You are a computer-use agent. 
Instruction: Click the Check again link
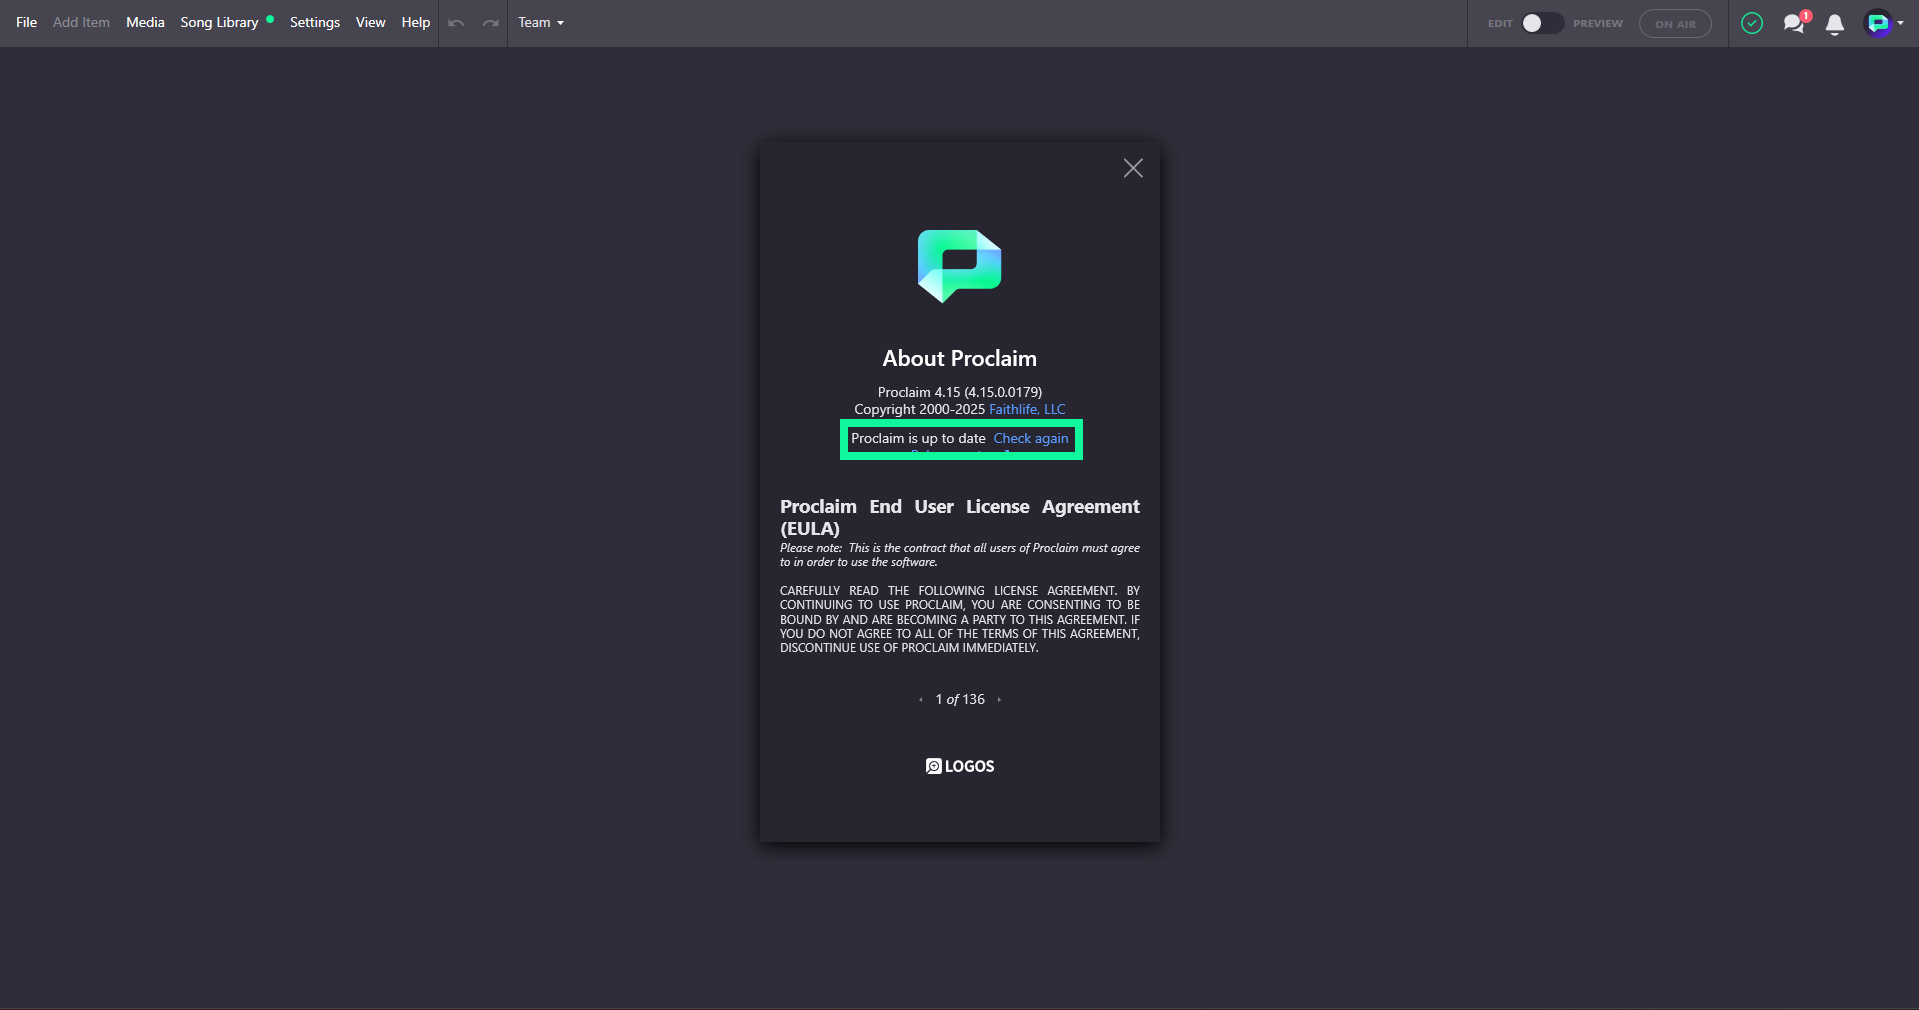(x=1031, y=438)
